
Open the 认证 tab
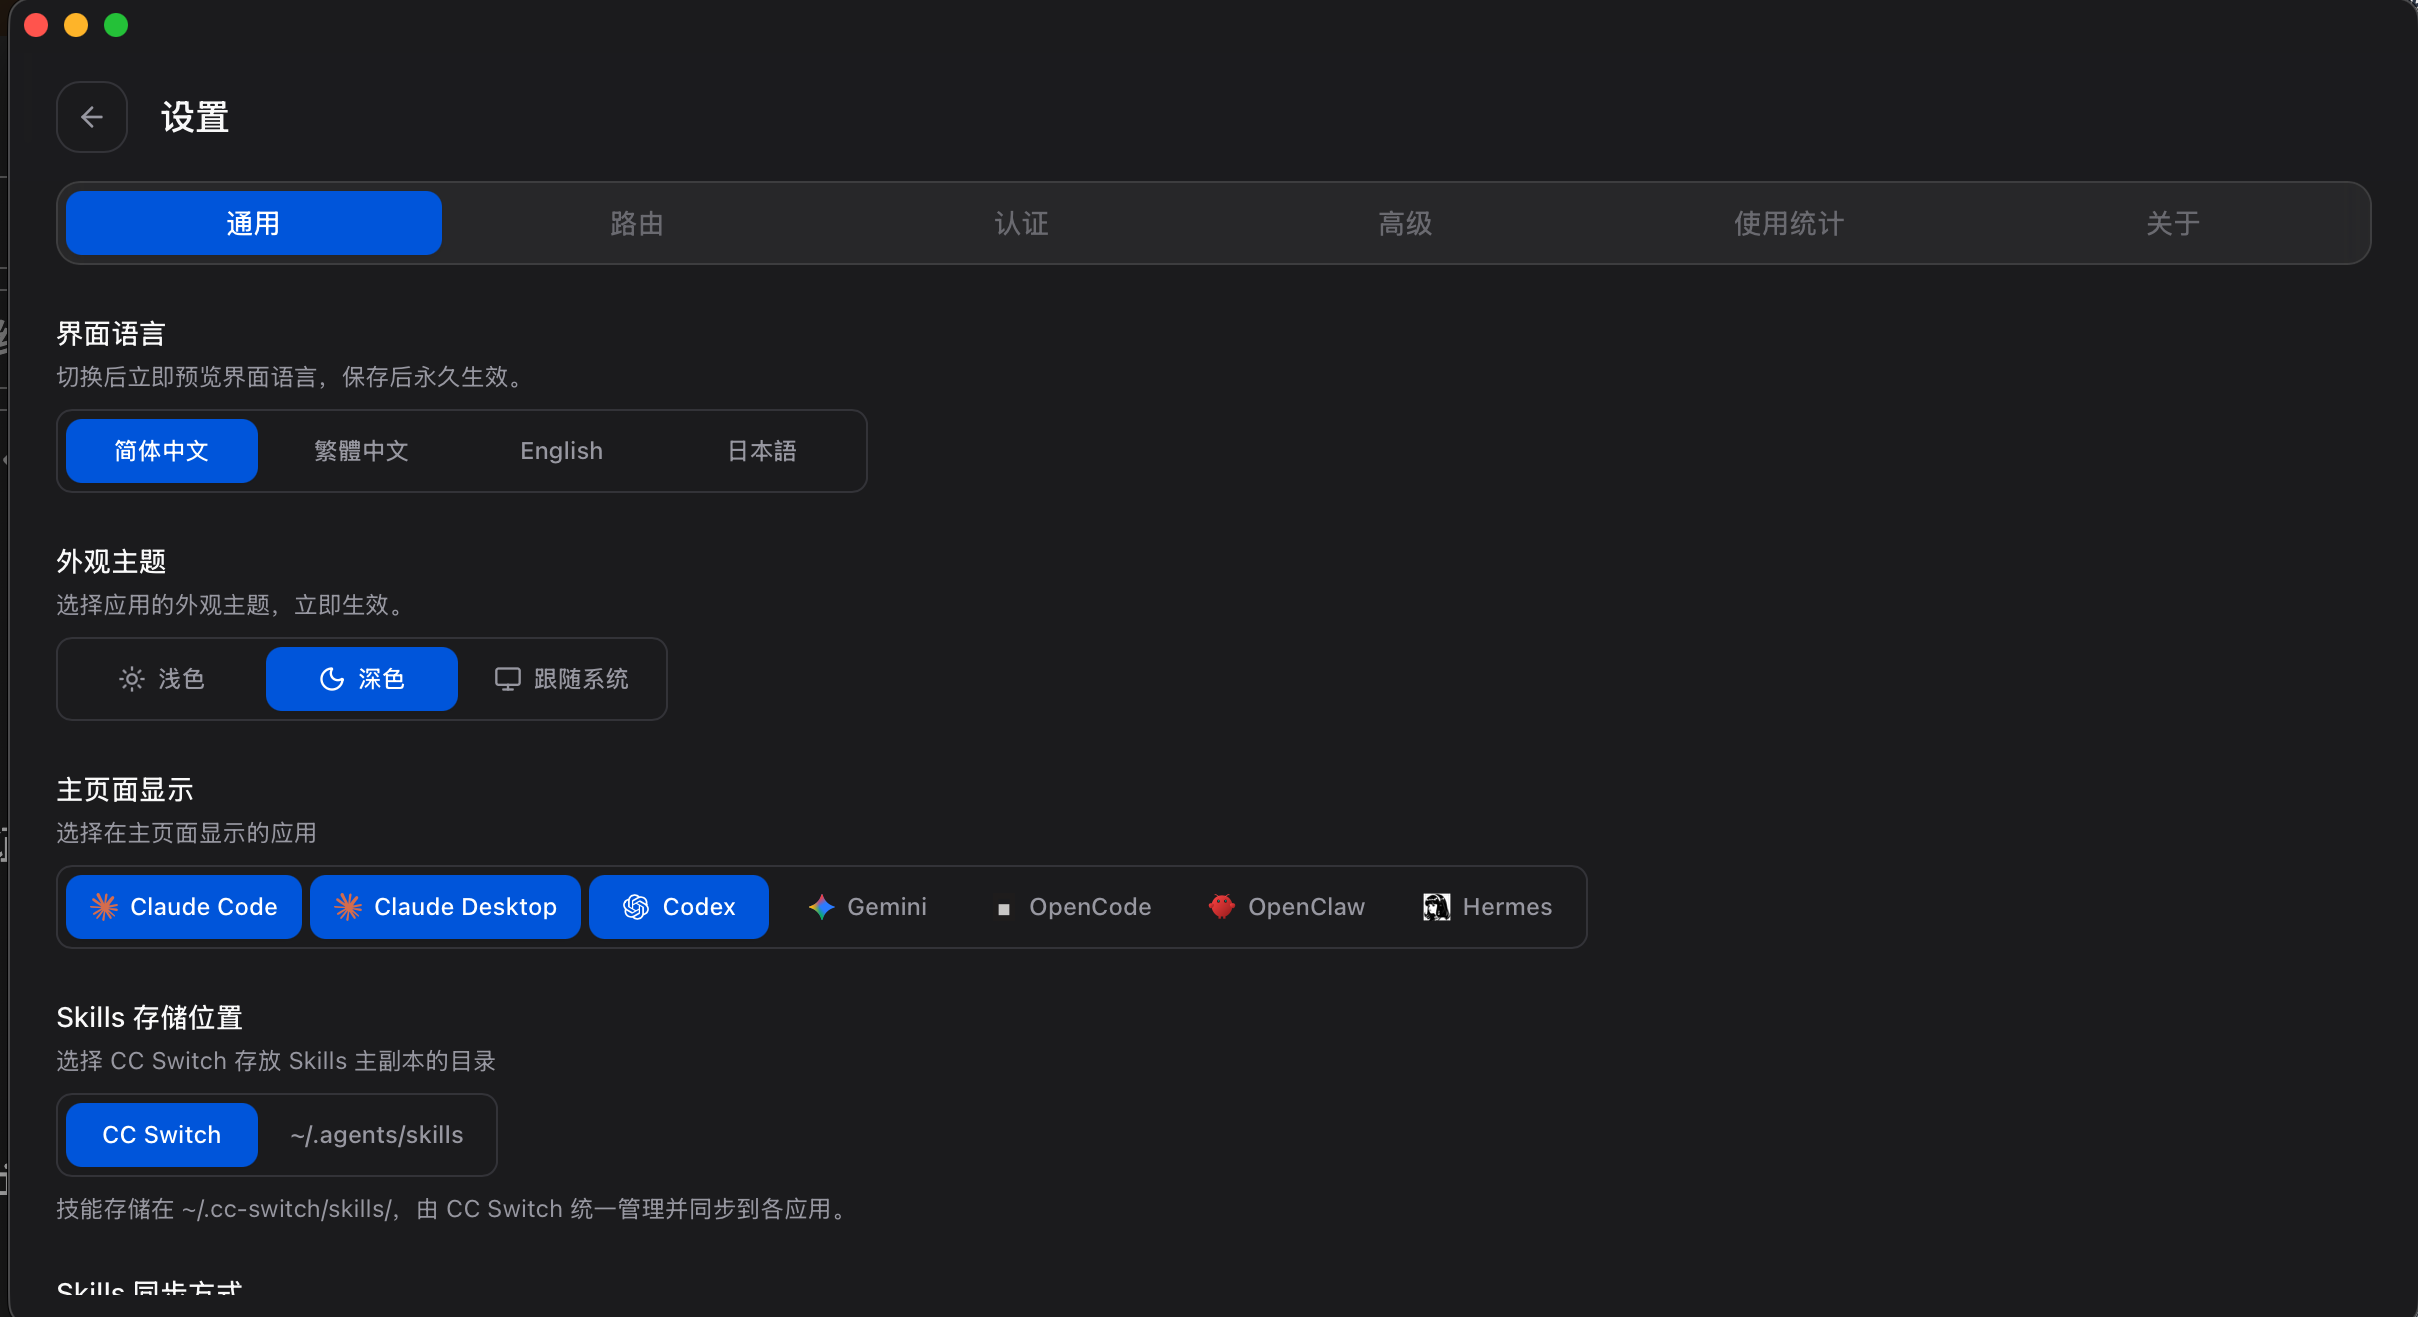[x=1021, y=223]
